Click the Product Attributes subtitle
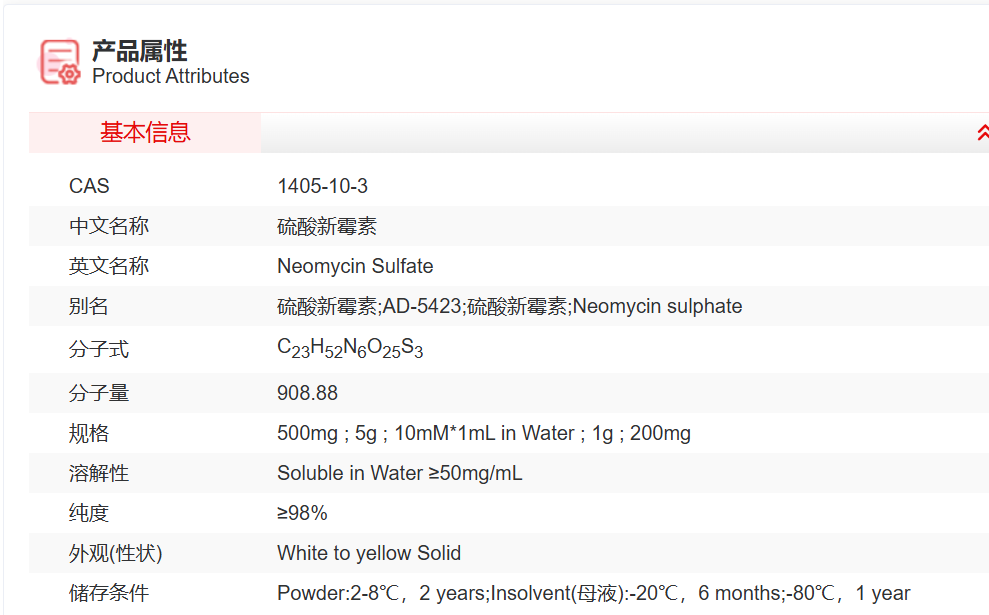 point(170,77)
